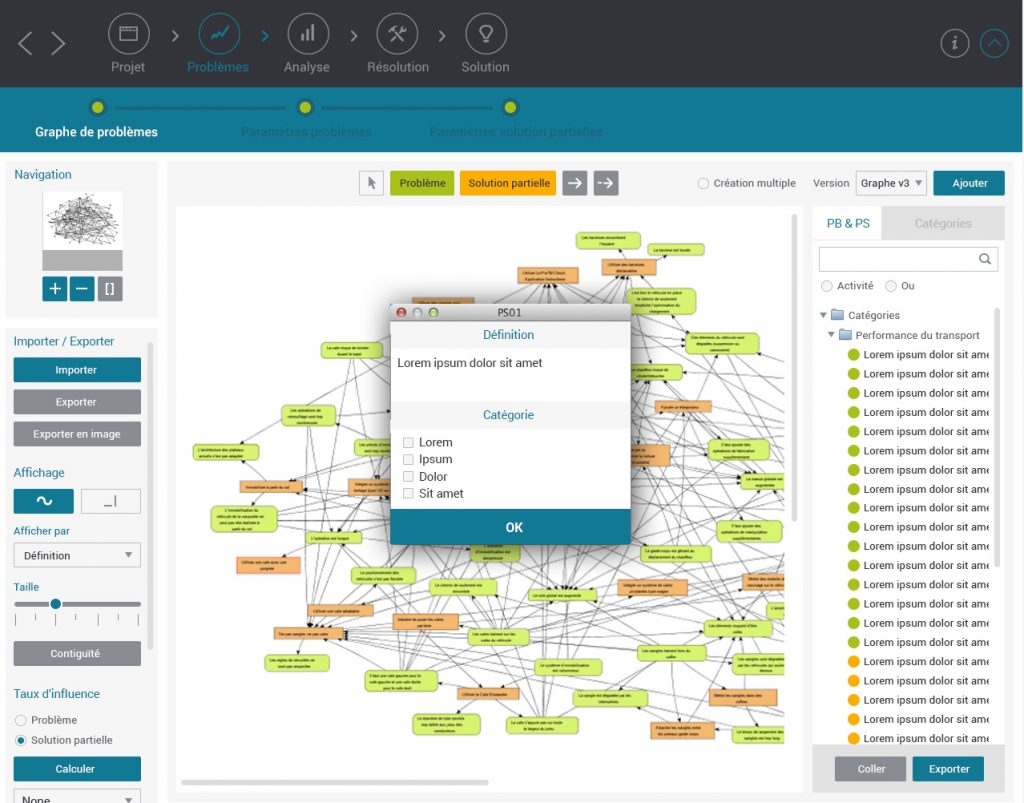The image size is (1024, 803).
Task: Select curved line display mode
Action: point(42,501)
